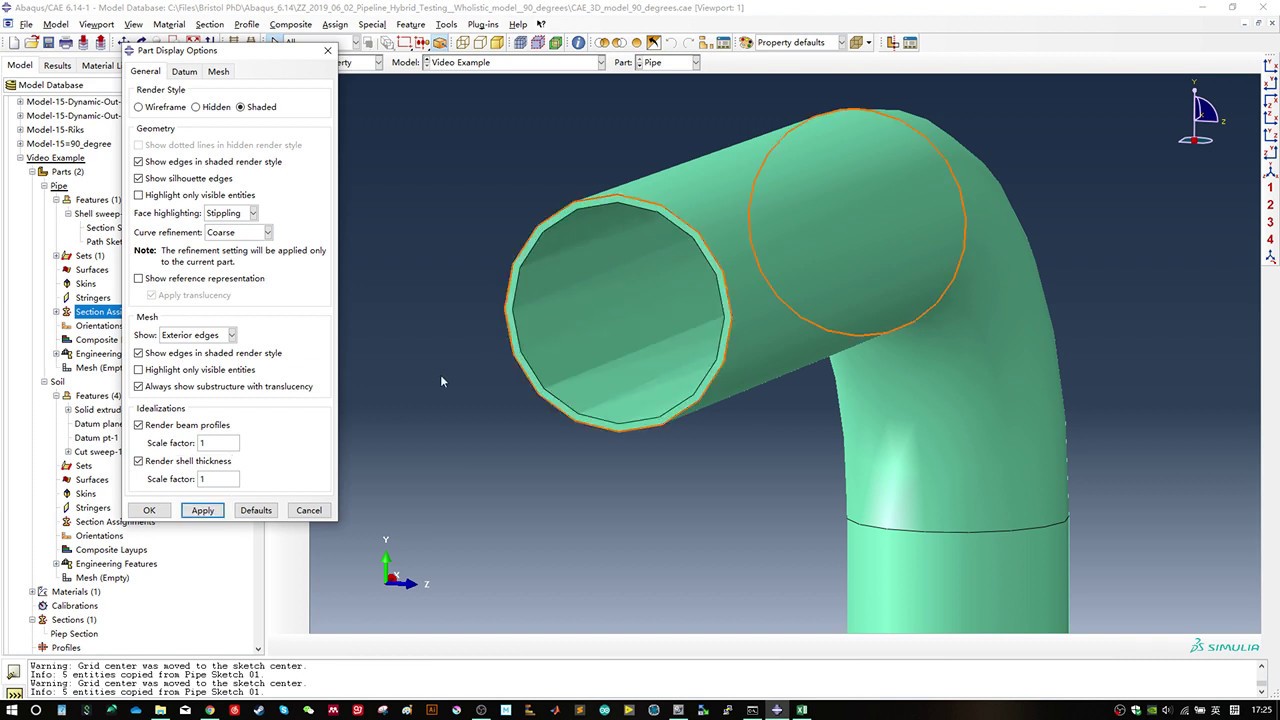Click the Open file folder icon
1280x720 pixels.
point(31,42)
